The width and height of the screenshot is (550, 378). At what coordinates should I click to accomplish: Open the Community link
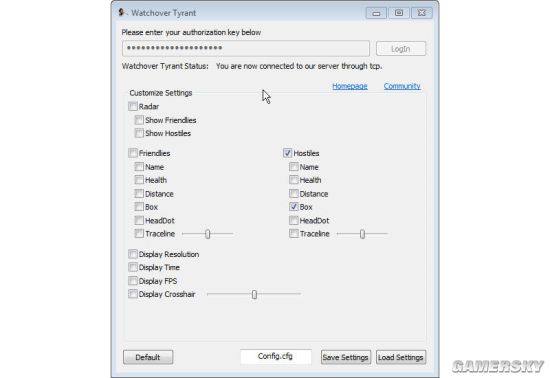402,86
